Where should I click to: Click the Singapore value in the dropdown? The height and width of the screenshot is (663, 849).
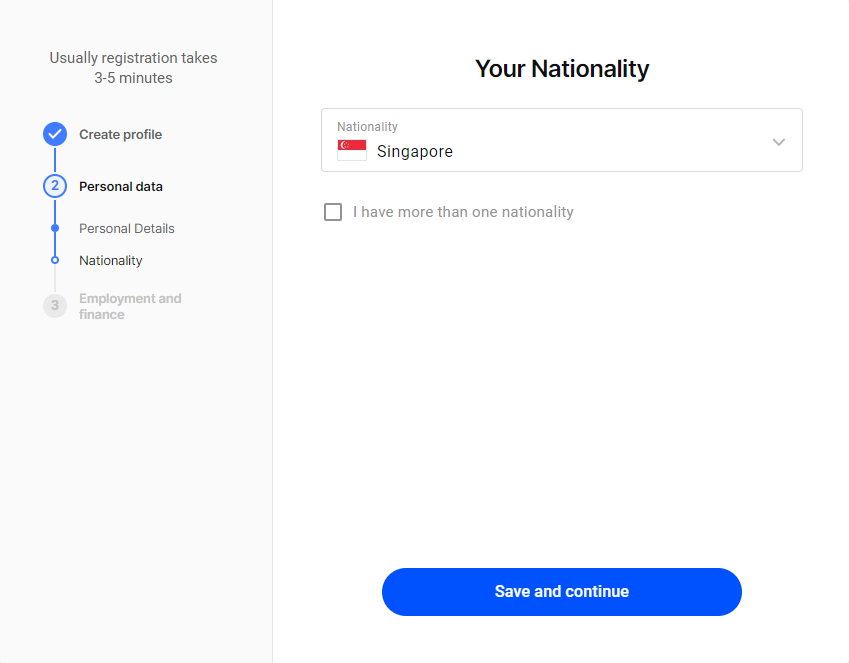click(x=415, y=151)
